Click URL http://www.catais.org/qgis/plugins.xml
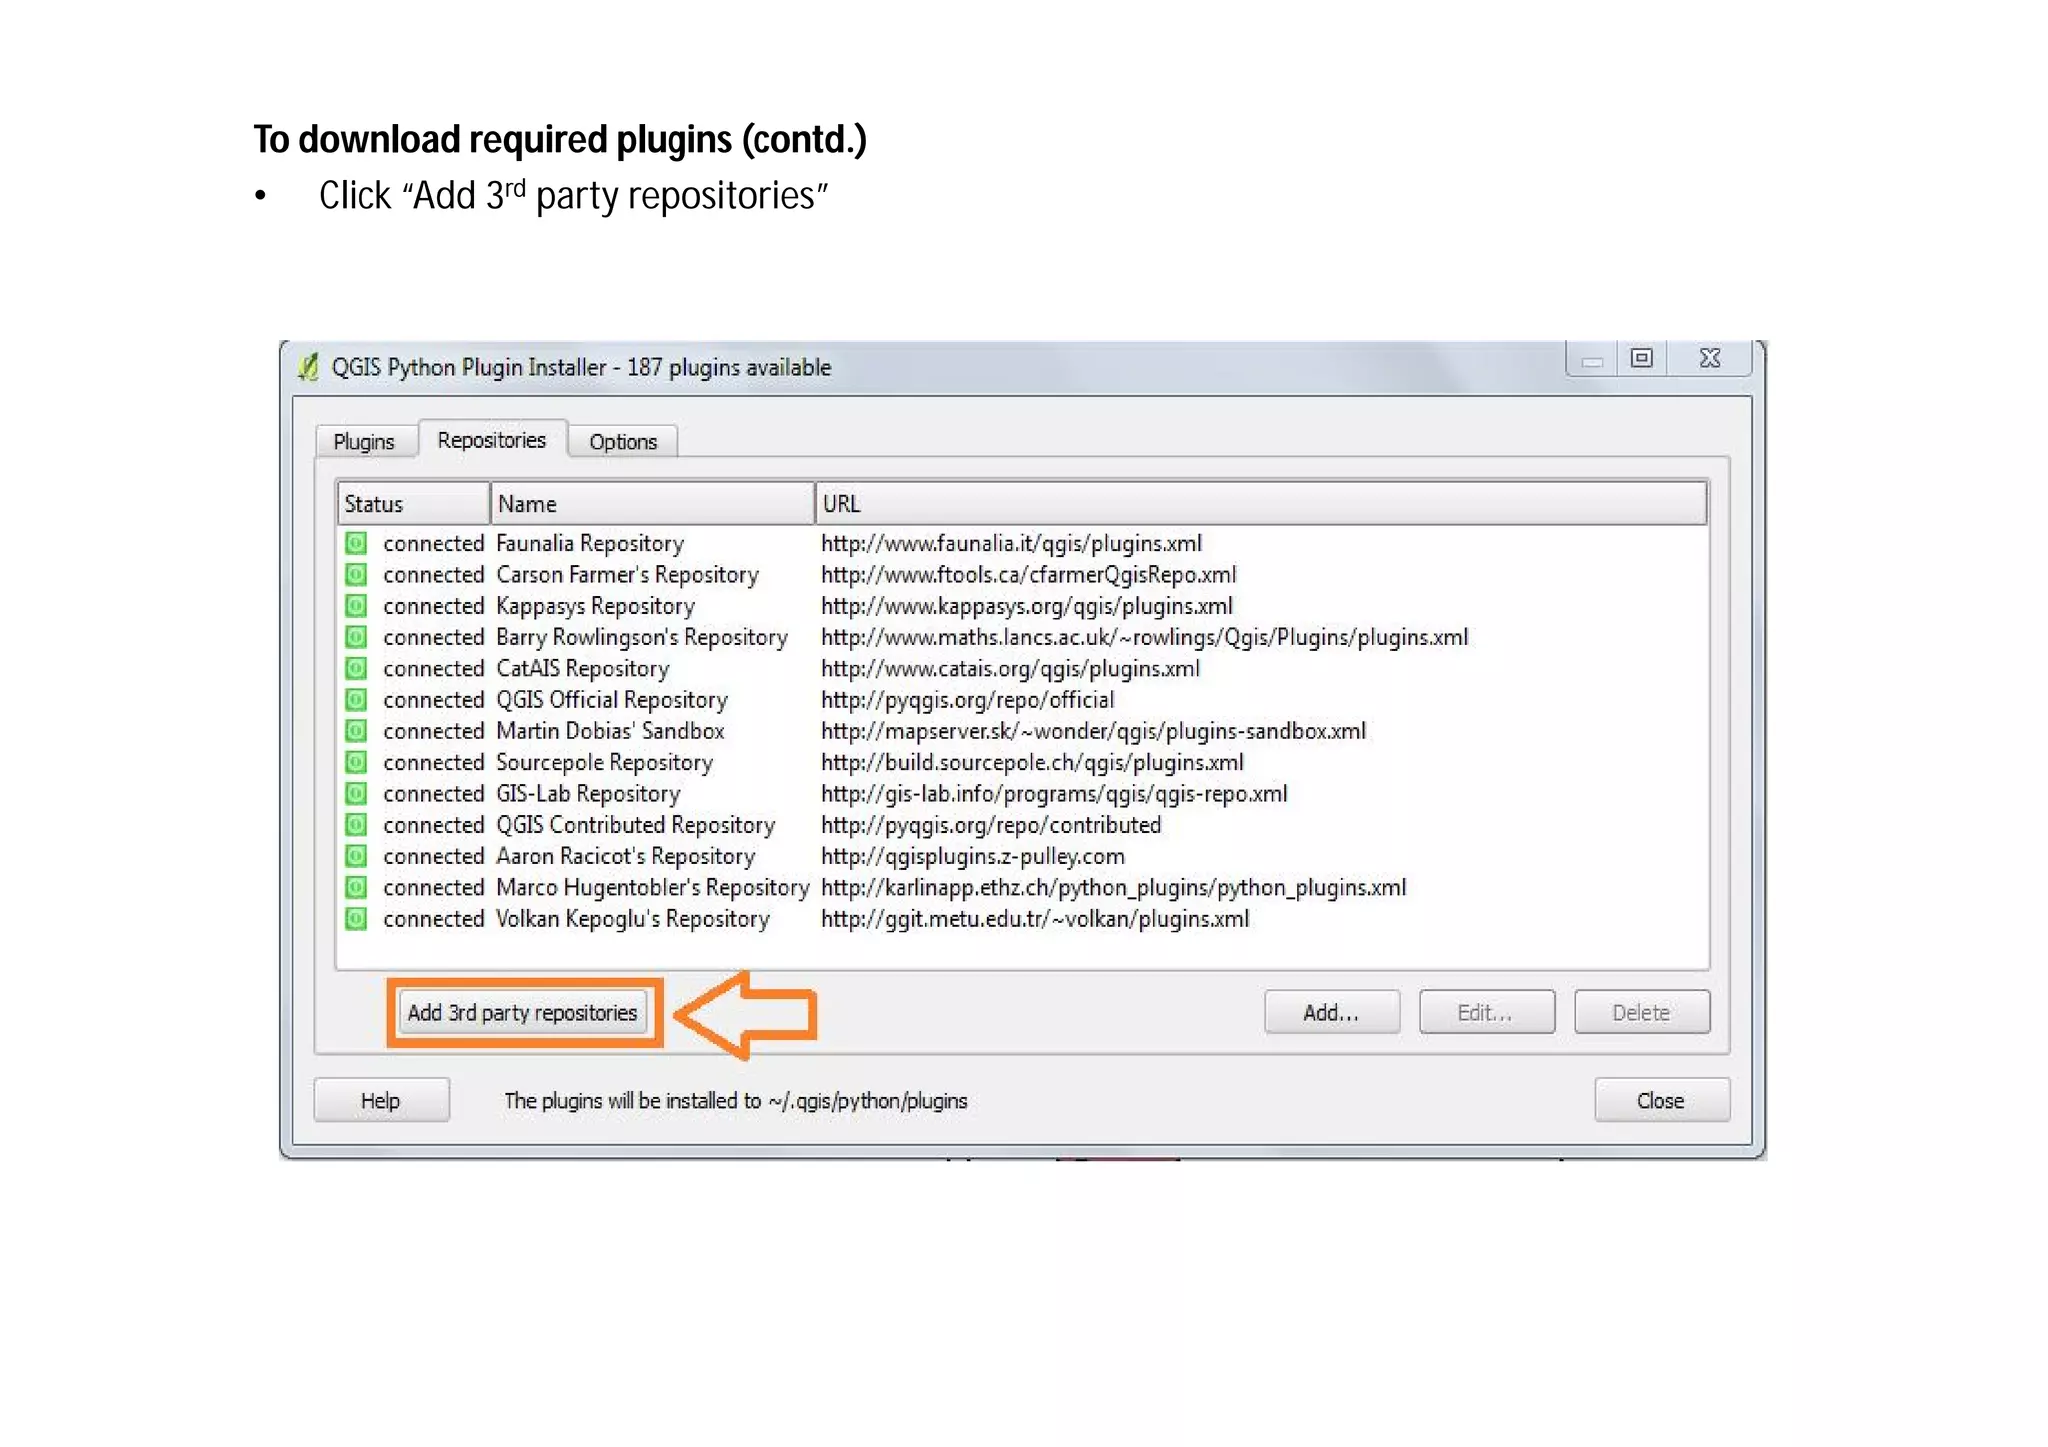The height and width of the screenshot is (1447, 2048). pyautogui.click(x=1011, y=668)
